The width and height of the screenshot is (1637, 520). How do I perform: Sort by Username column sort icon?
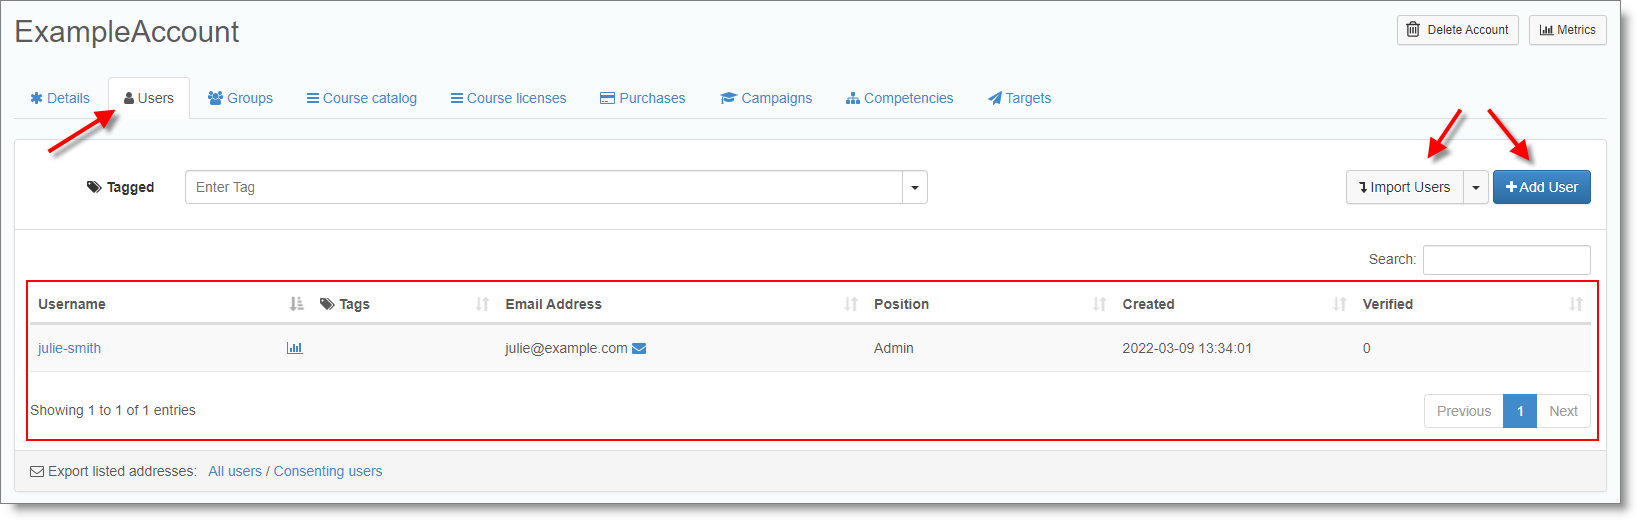pos(296,304)
